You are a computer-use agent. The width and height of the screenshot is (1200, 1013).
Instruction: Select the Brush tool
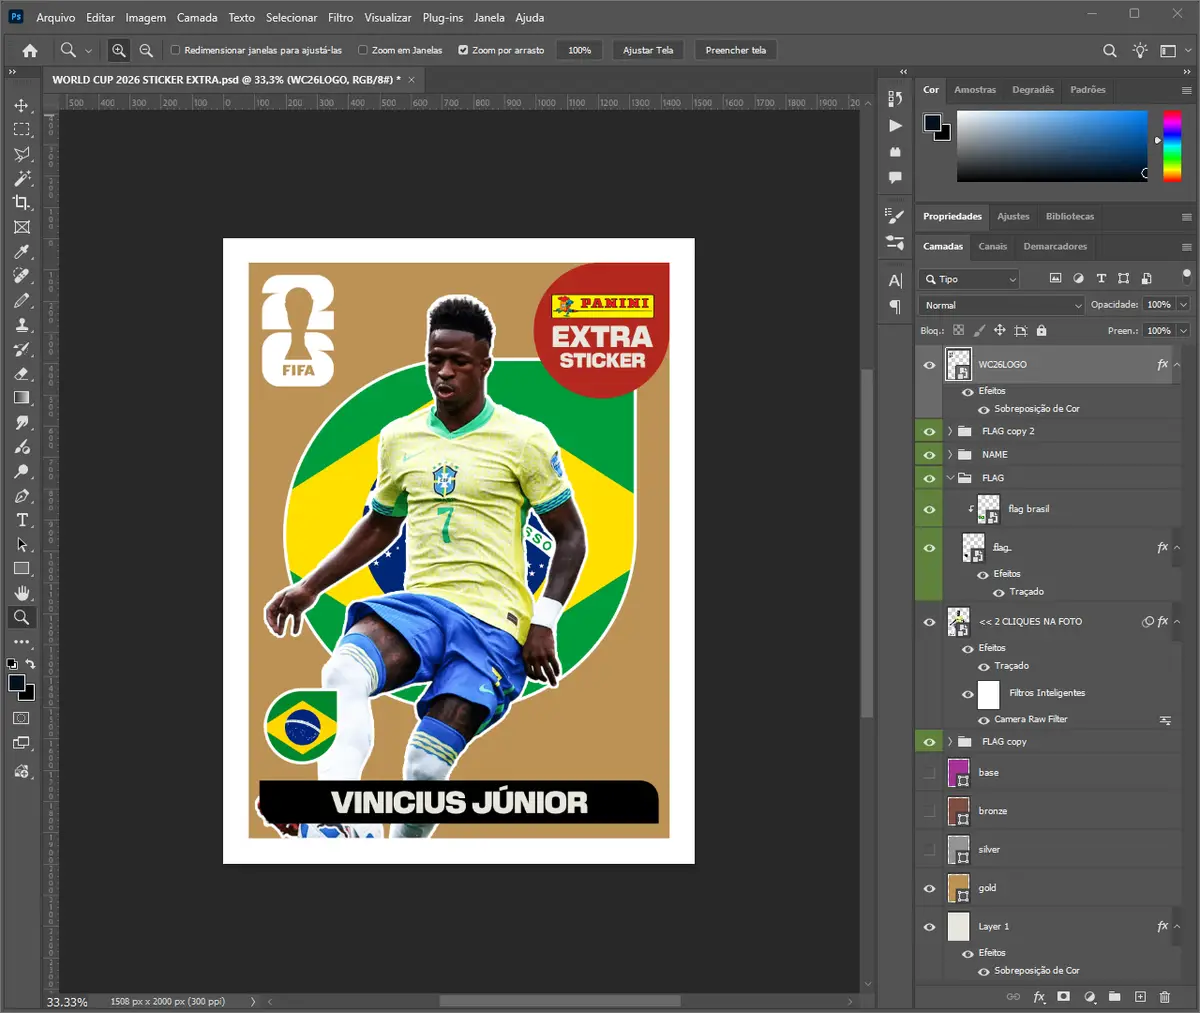click(22, 300)
